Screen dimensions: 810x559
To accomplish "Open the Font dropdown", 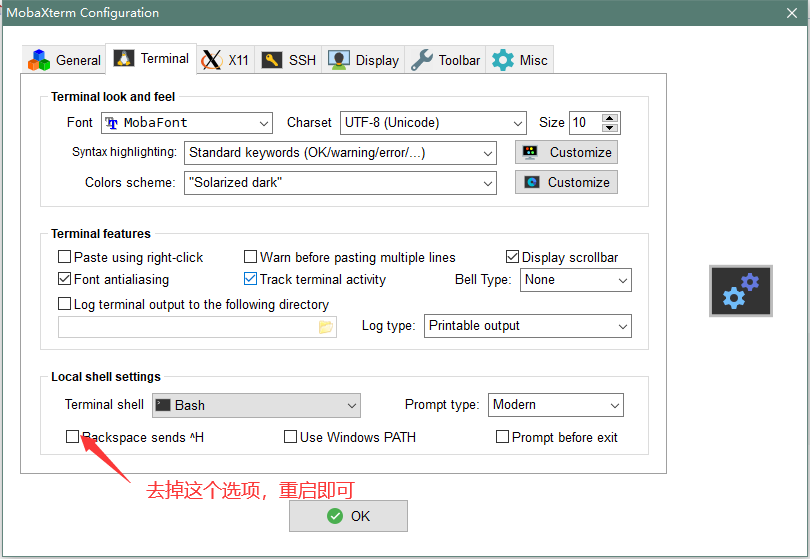I will coord(187,123).
